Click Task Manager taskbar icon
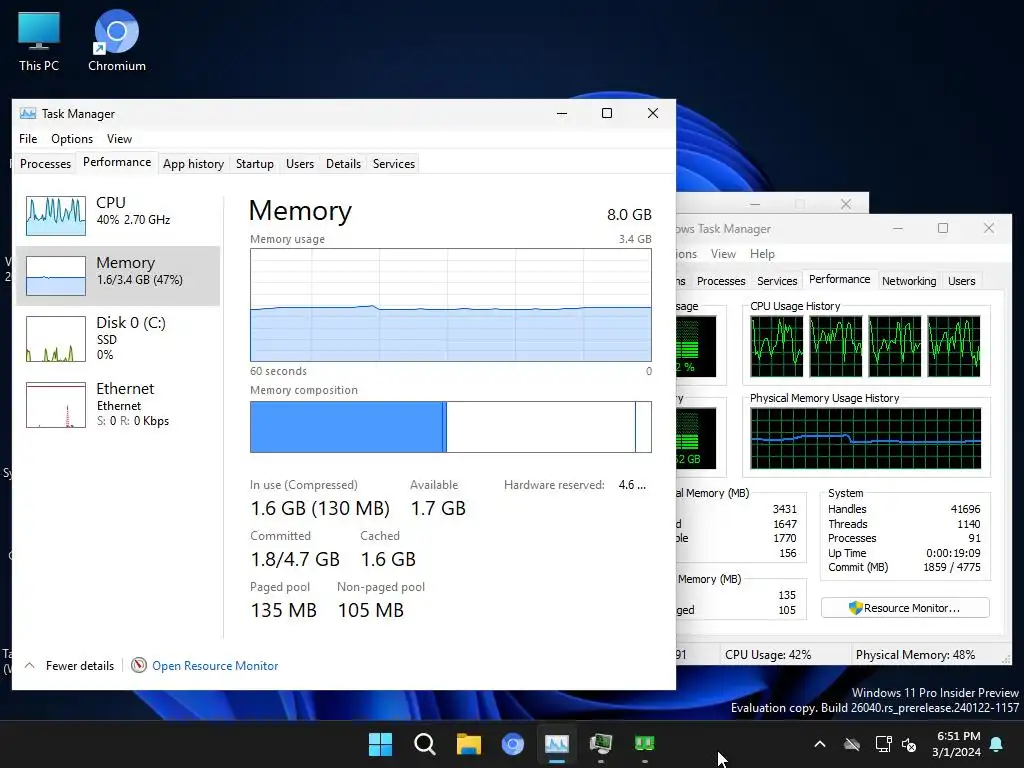Viewport: 1024px width, 768px height. point(557,744)
